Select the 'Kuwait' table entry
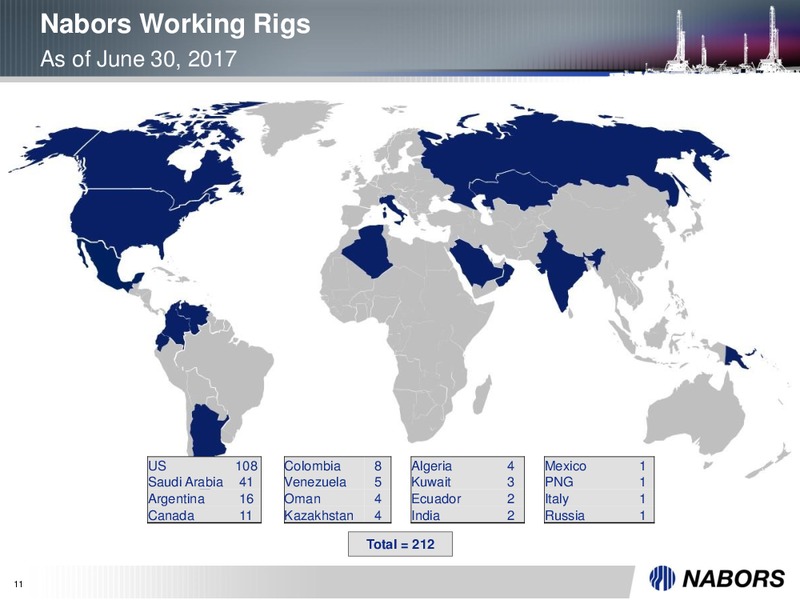 click(431, 482)
